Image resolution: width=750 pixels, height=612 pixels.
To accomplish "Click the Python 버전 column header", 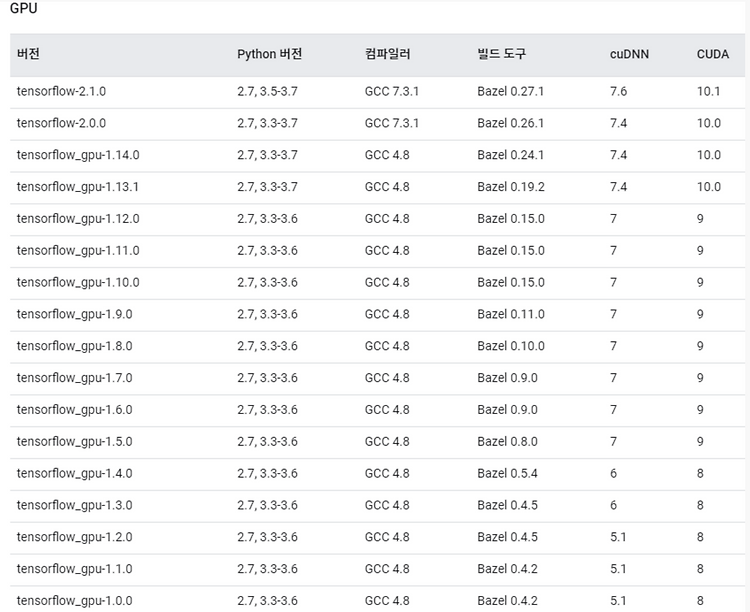I will pyautogui.click(x=269, y=54).
